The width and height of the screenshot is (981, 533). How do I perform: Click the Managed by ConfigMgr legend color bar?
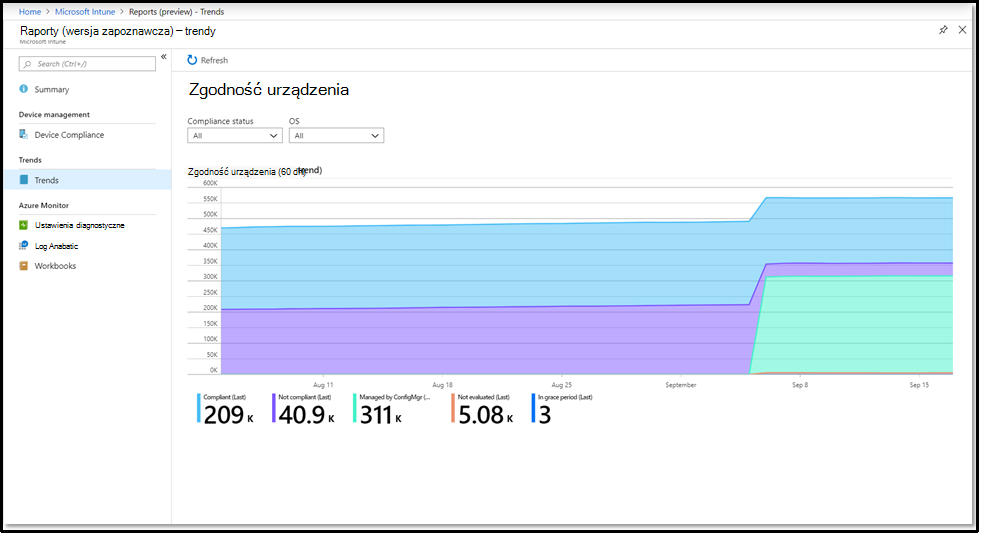click(355, 408)
